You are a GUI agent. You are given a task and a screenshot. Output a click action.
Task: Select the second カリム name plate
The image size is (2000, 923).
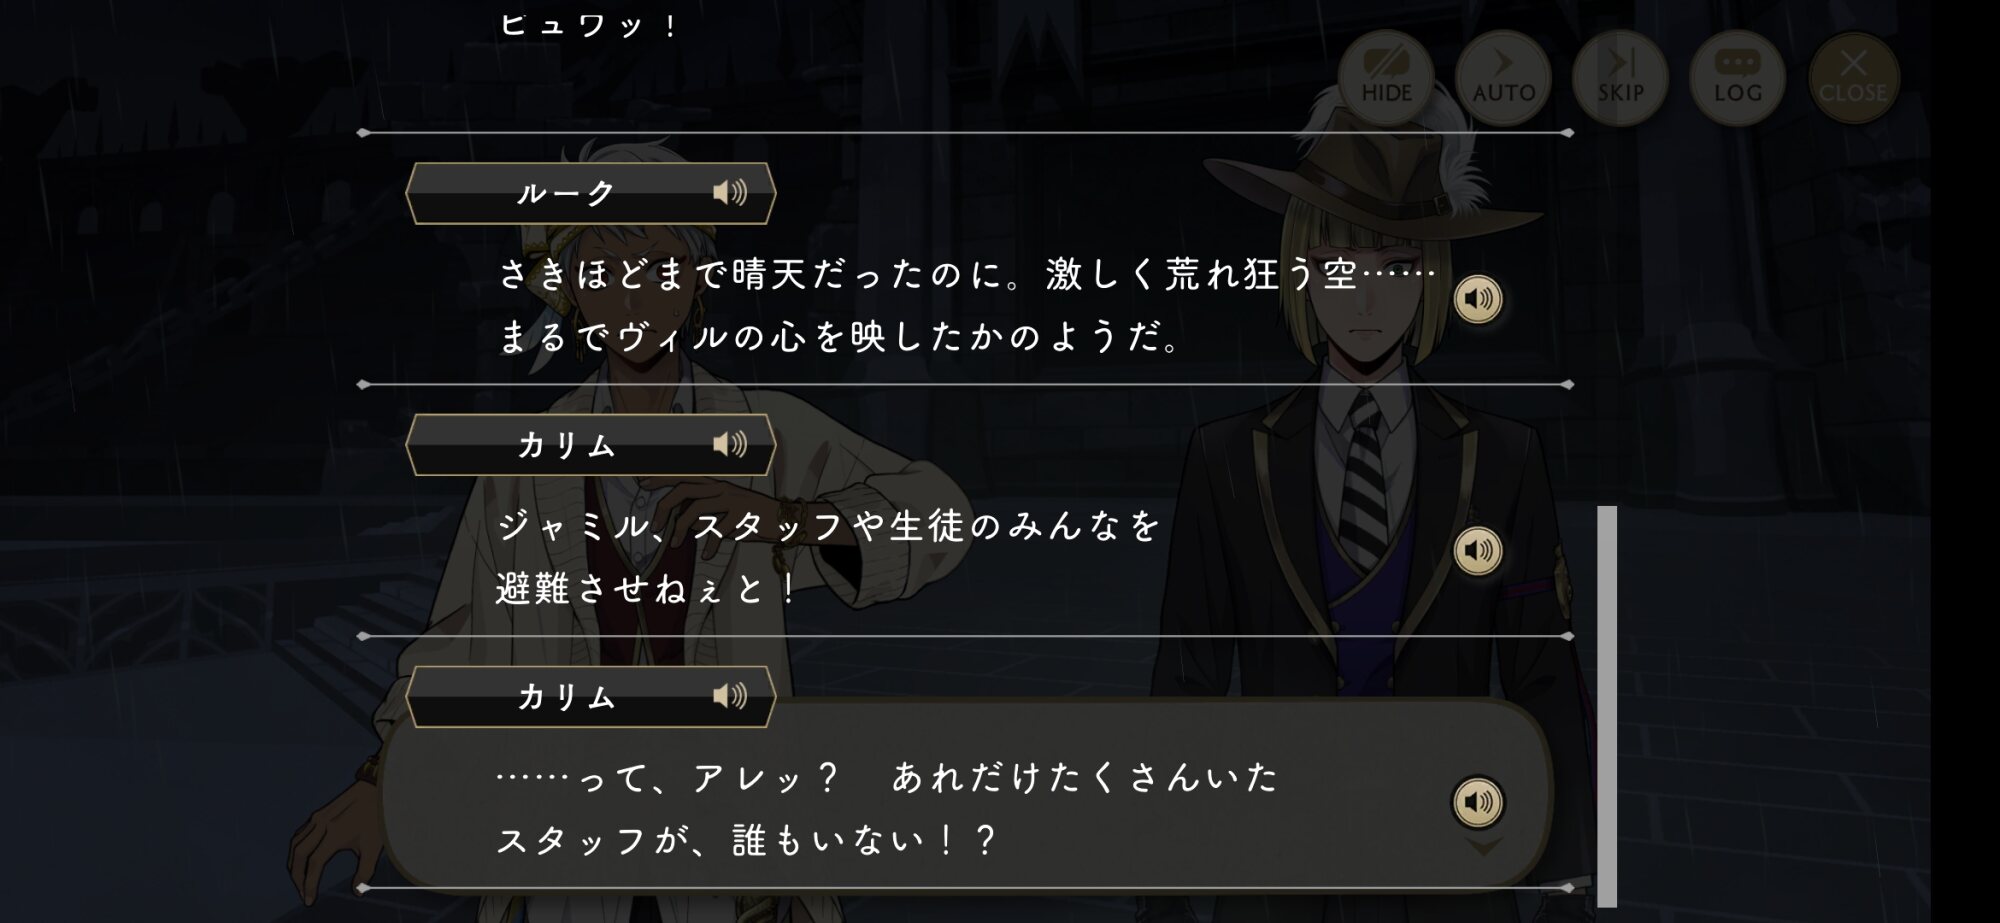point(590,697)
